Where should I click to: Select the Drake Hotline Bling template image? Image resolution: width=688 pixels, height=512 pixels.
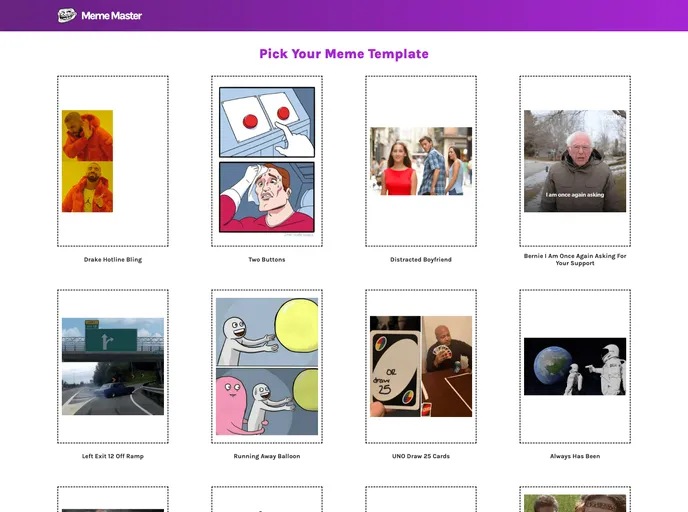pos(88,161)
